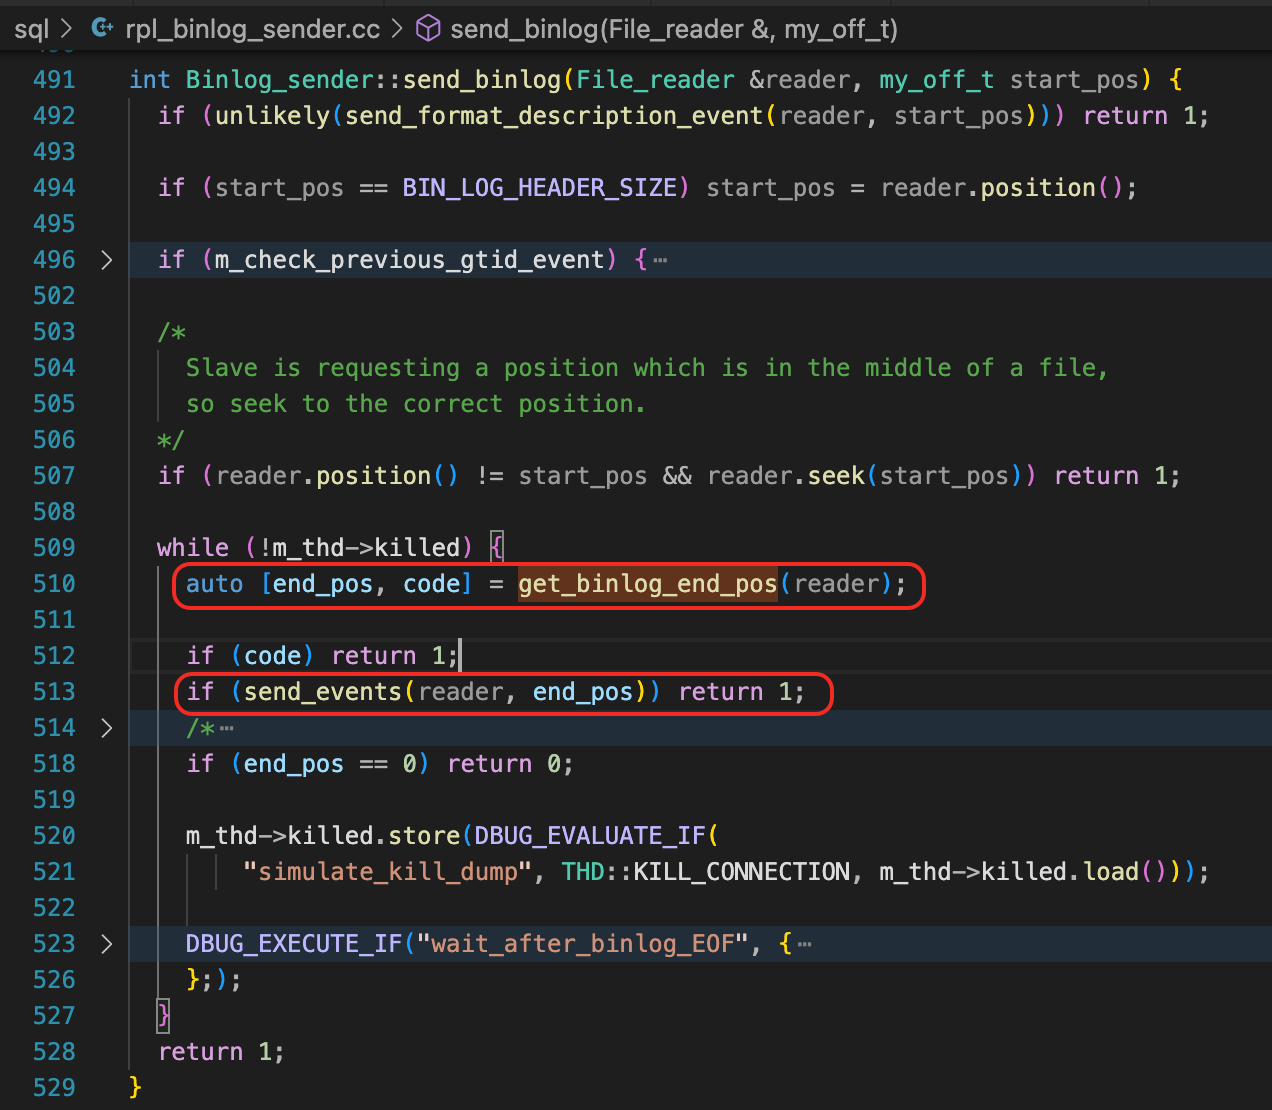Click the send_format_description_event call
This screenshot has width=1272, height=1110.
pyautogui.click(x=555, y=116)
